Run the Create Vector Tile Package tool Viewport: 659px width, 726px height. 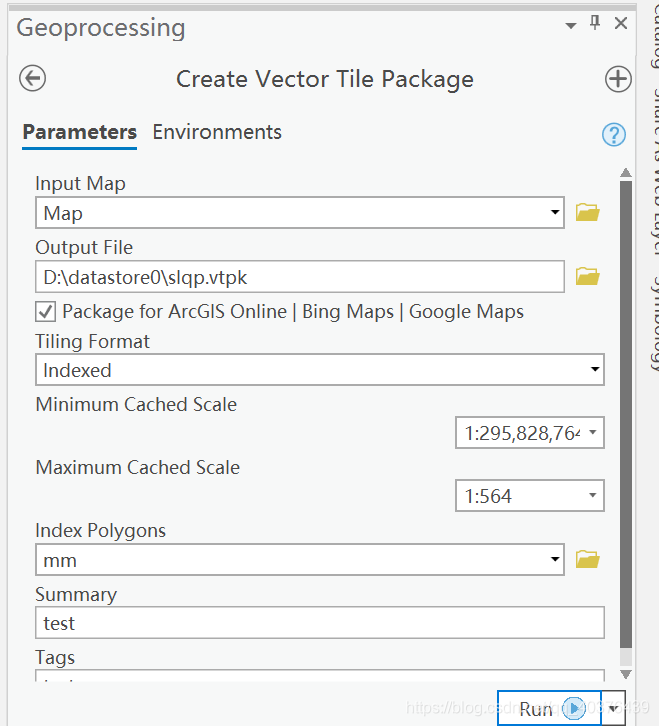[548, 708]
